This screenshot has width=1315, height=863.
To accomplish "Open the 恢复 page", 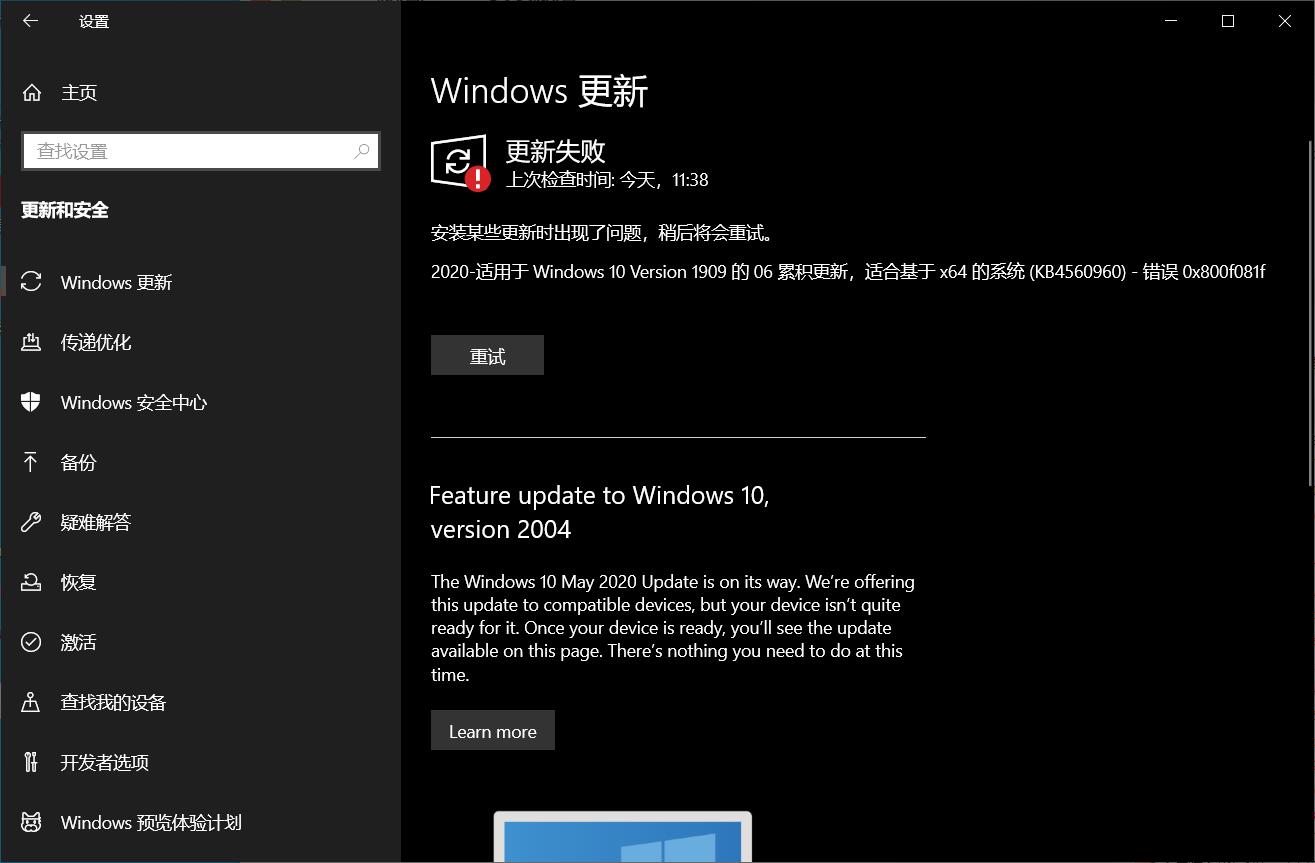I will click(200, 582).
